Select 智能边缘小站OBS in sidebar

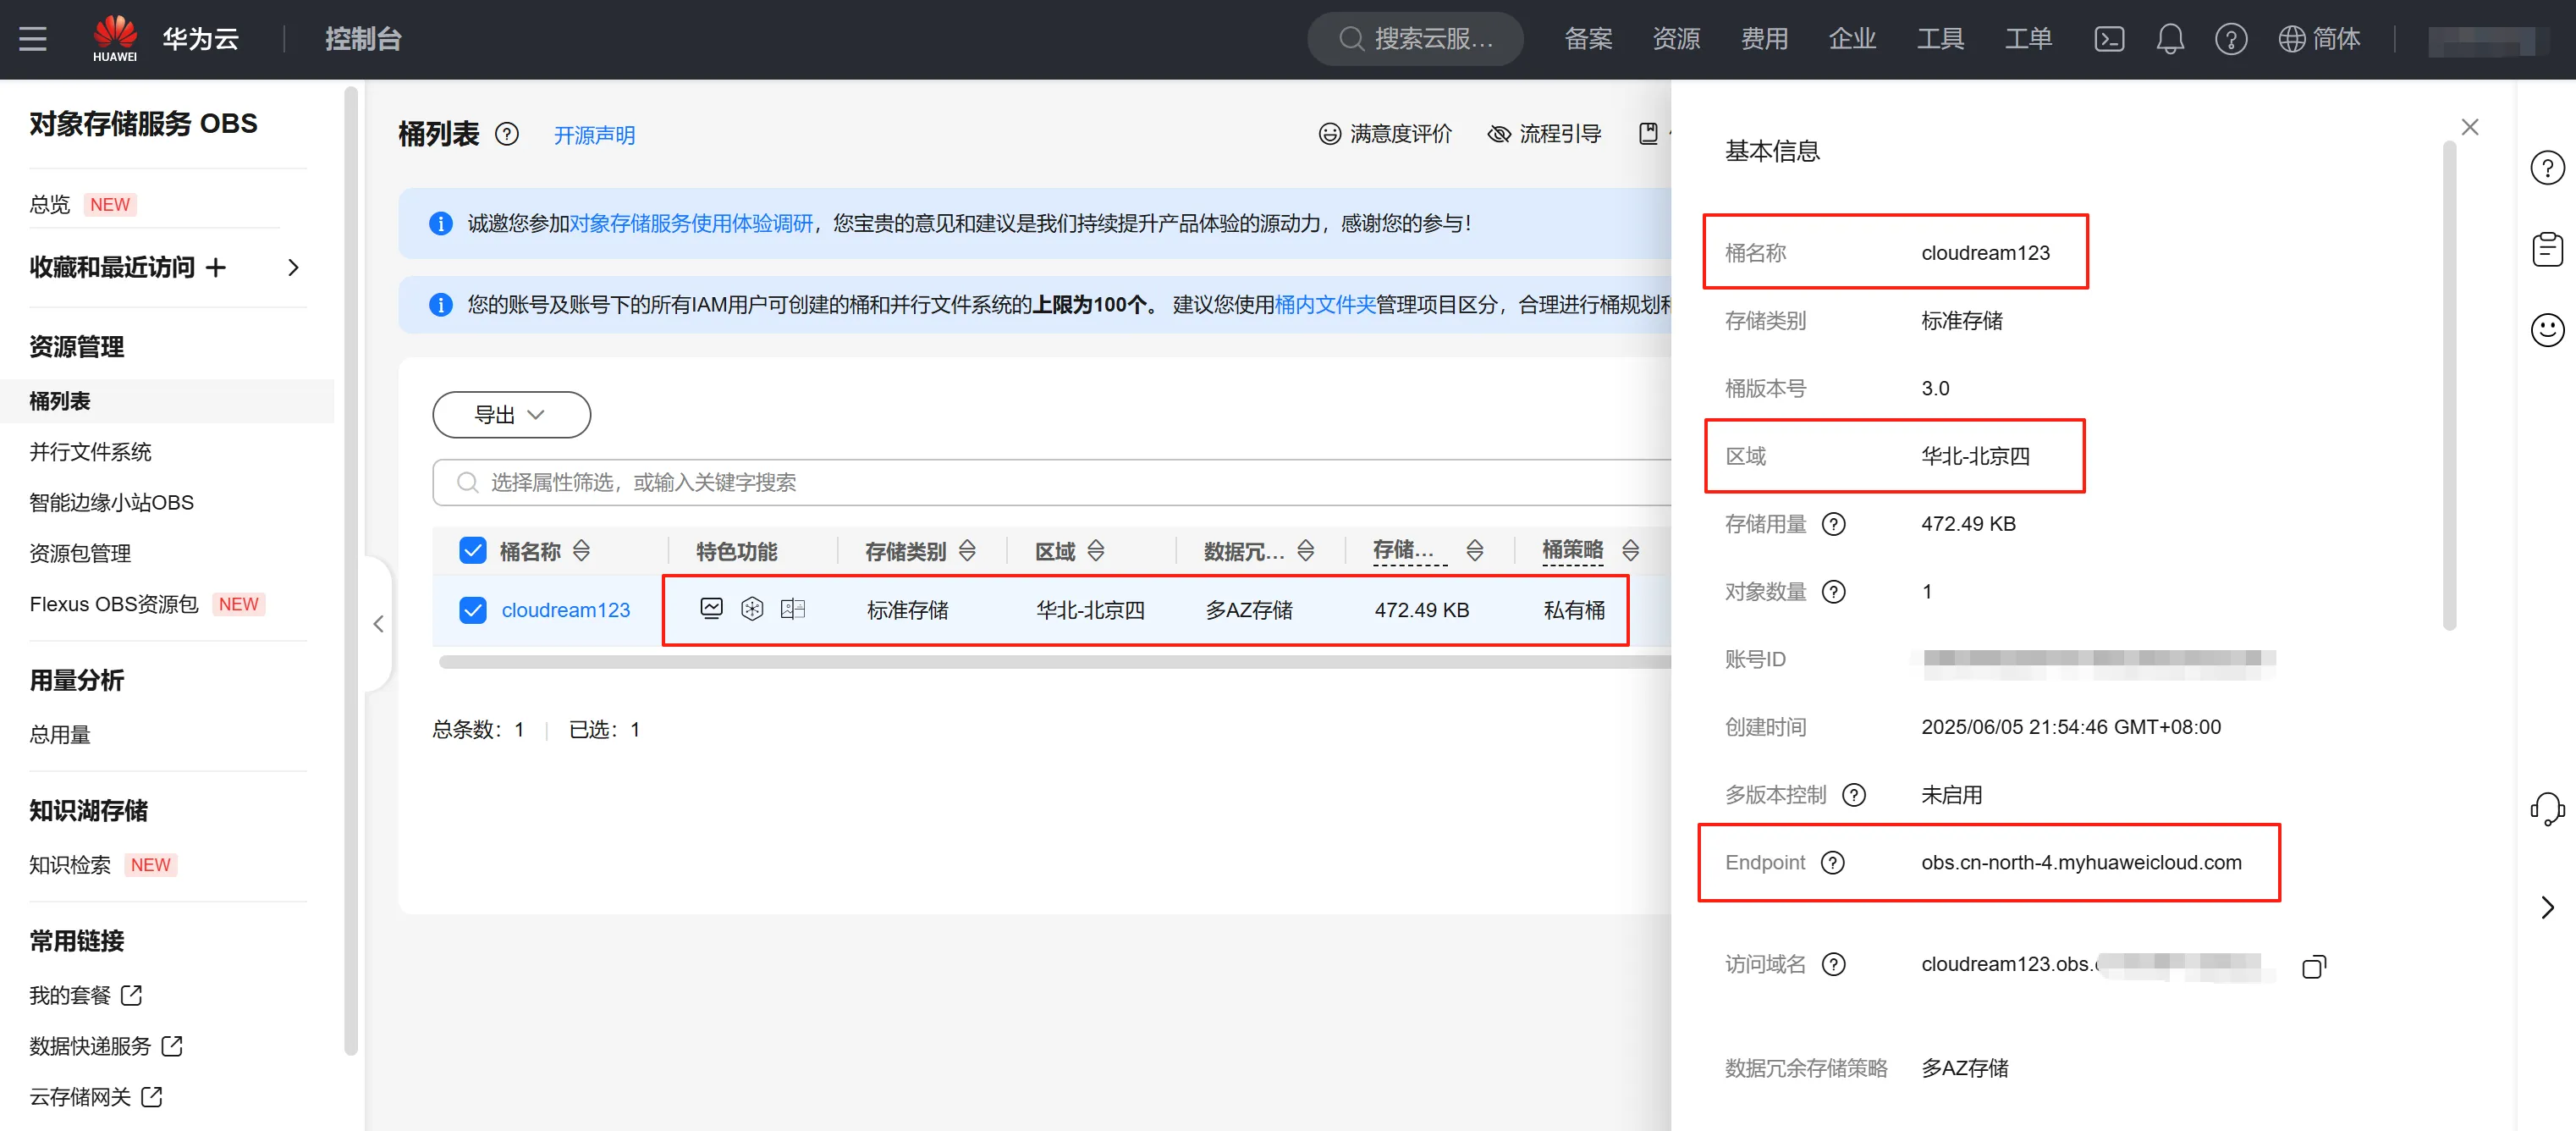(112, 503)
